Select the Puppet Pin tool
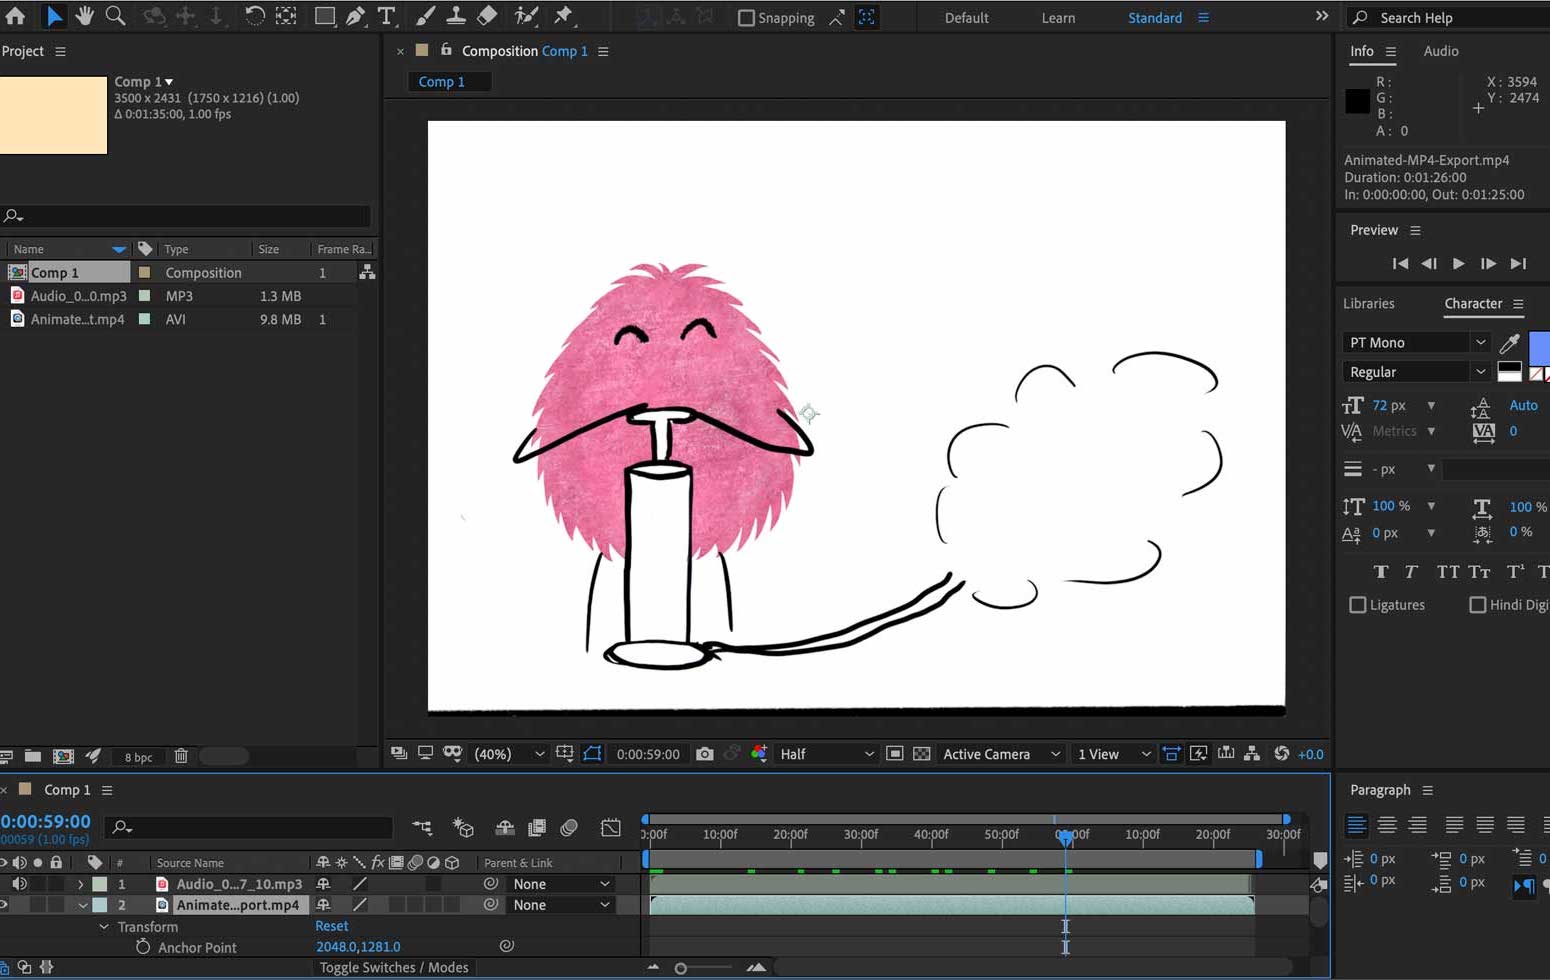 (563, 16)
